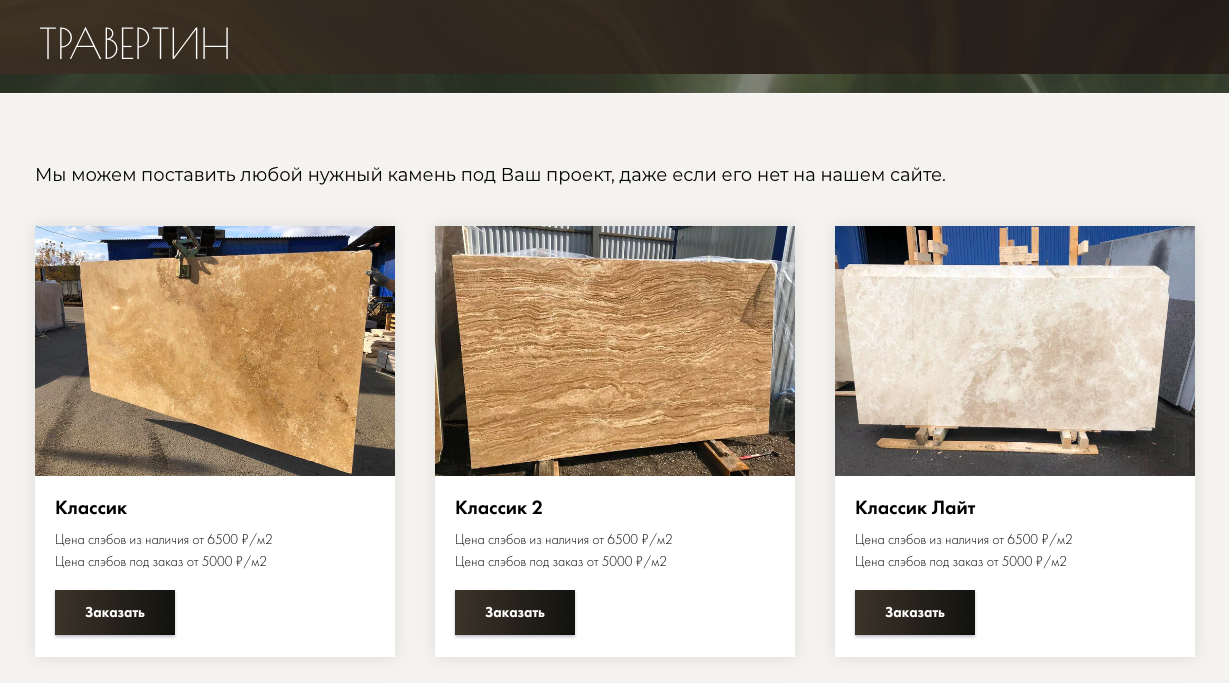The height and width of the screenshot is (683, 1229).
Task: Click the made-to-order price line in Классик card
Action: coord(161,562)
